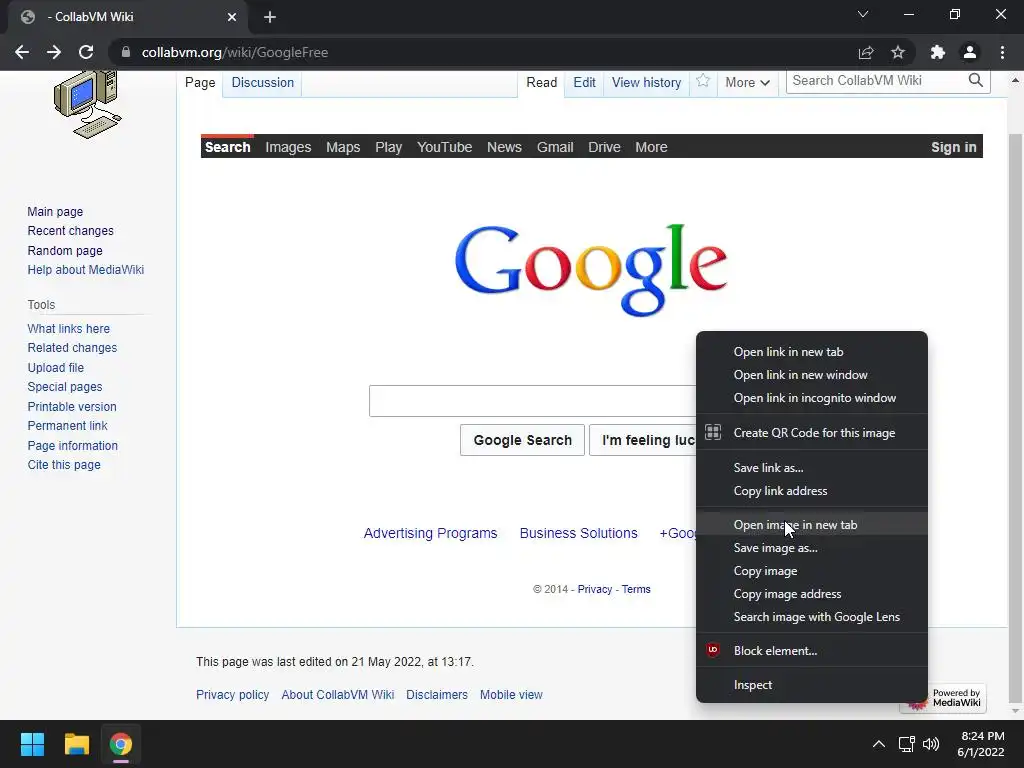This screenshot has height=768, width=1024.
Task: Choose Open link in new tab
Action: (x=812, y=352)
